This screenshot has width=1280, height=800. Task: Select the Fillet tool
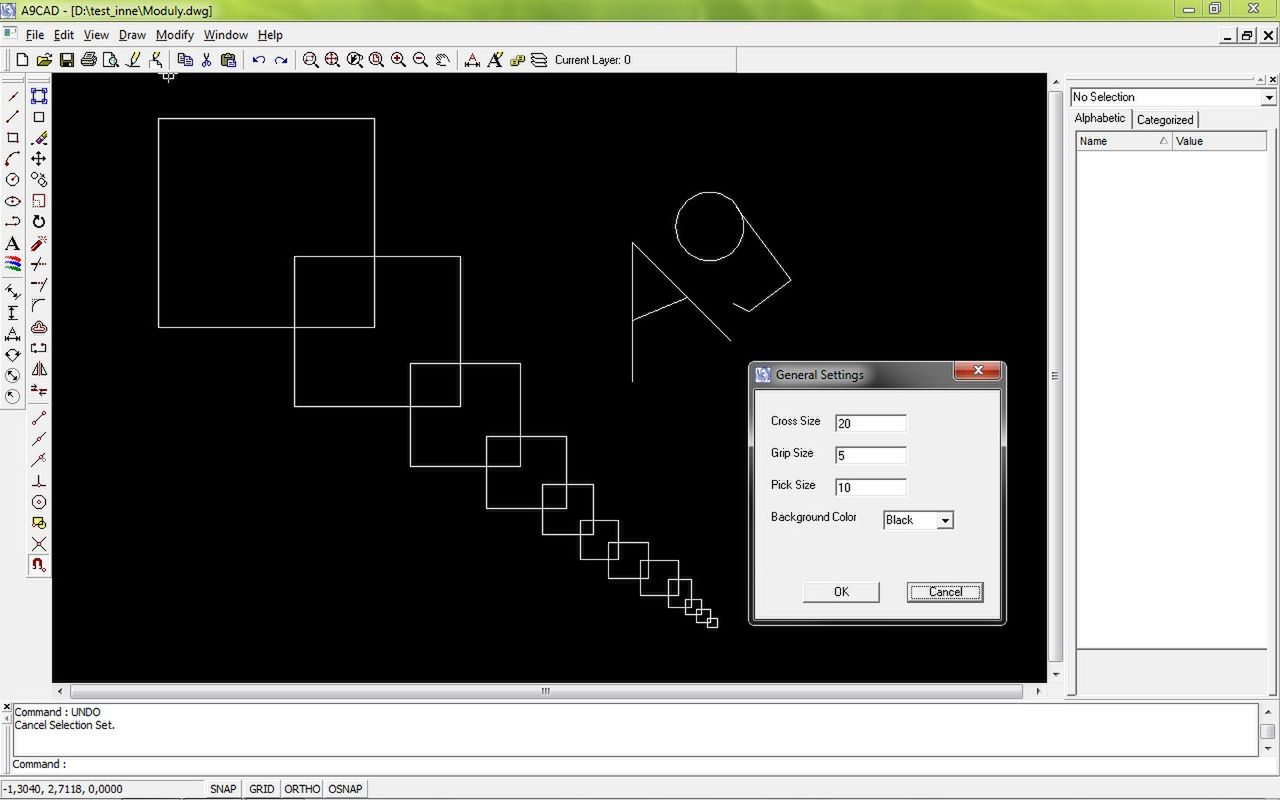(39, 306)
